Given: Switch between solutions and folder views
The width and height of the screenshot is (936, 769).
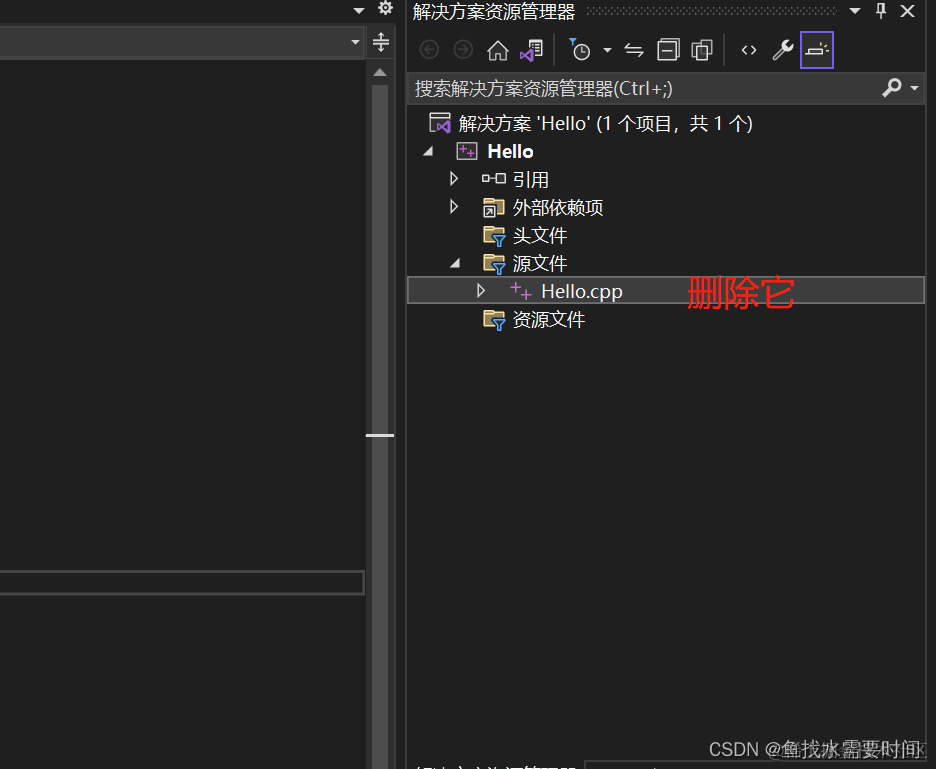Looking at the screenshot, I should pyautogui.click(x=531, y=51).
